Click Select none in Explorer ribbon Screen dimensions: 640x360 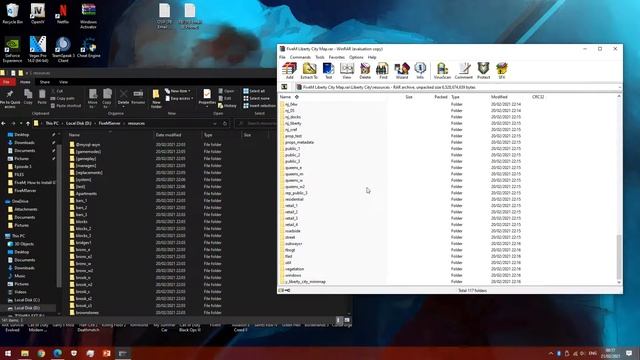256,98
